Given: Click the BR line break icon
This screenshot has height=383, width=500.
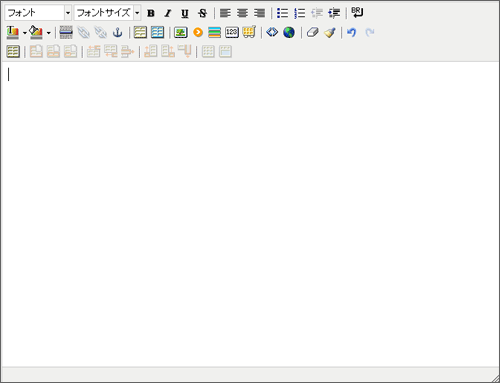Looking at the screenshot, I should (x=357, y=13).
